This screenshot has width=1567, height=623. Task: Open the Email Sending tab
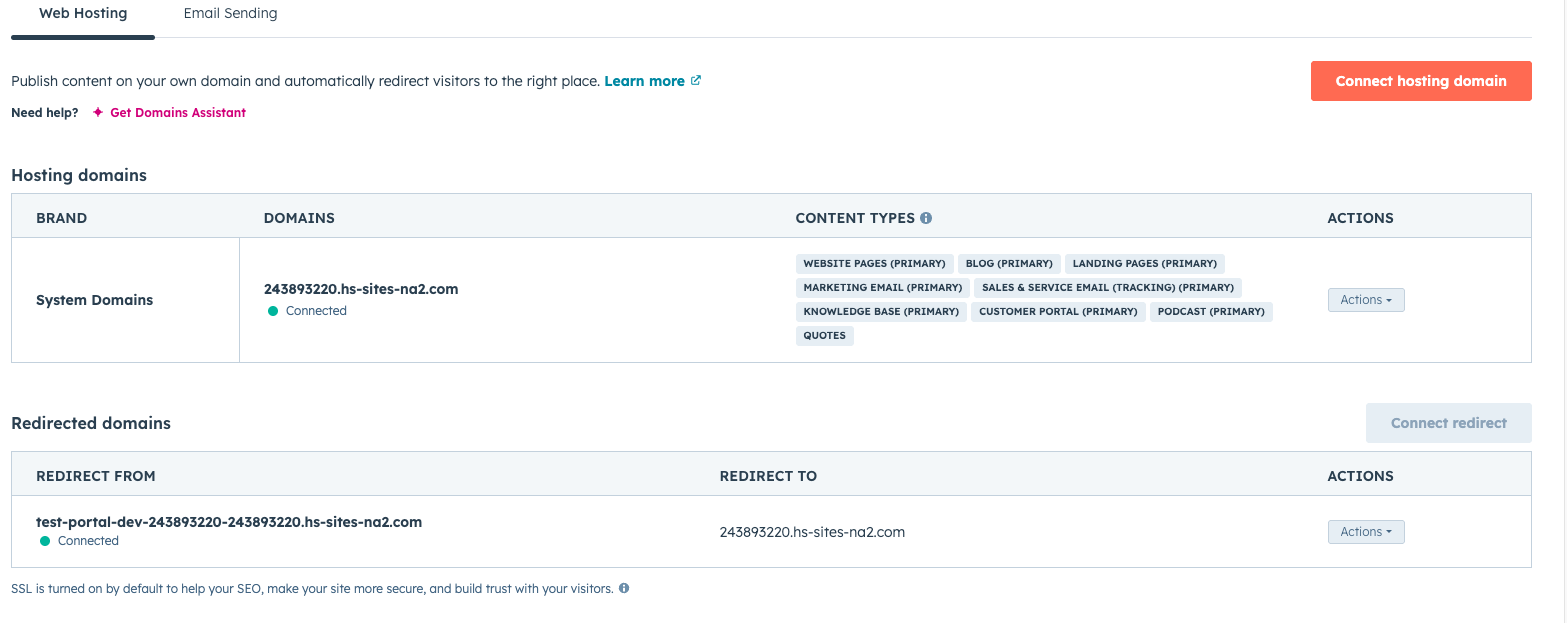[231, 14]
